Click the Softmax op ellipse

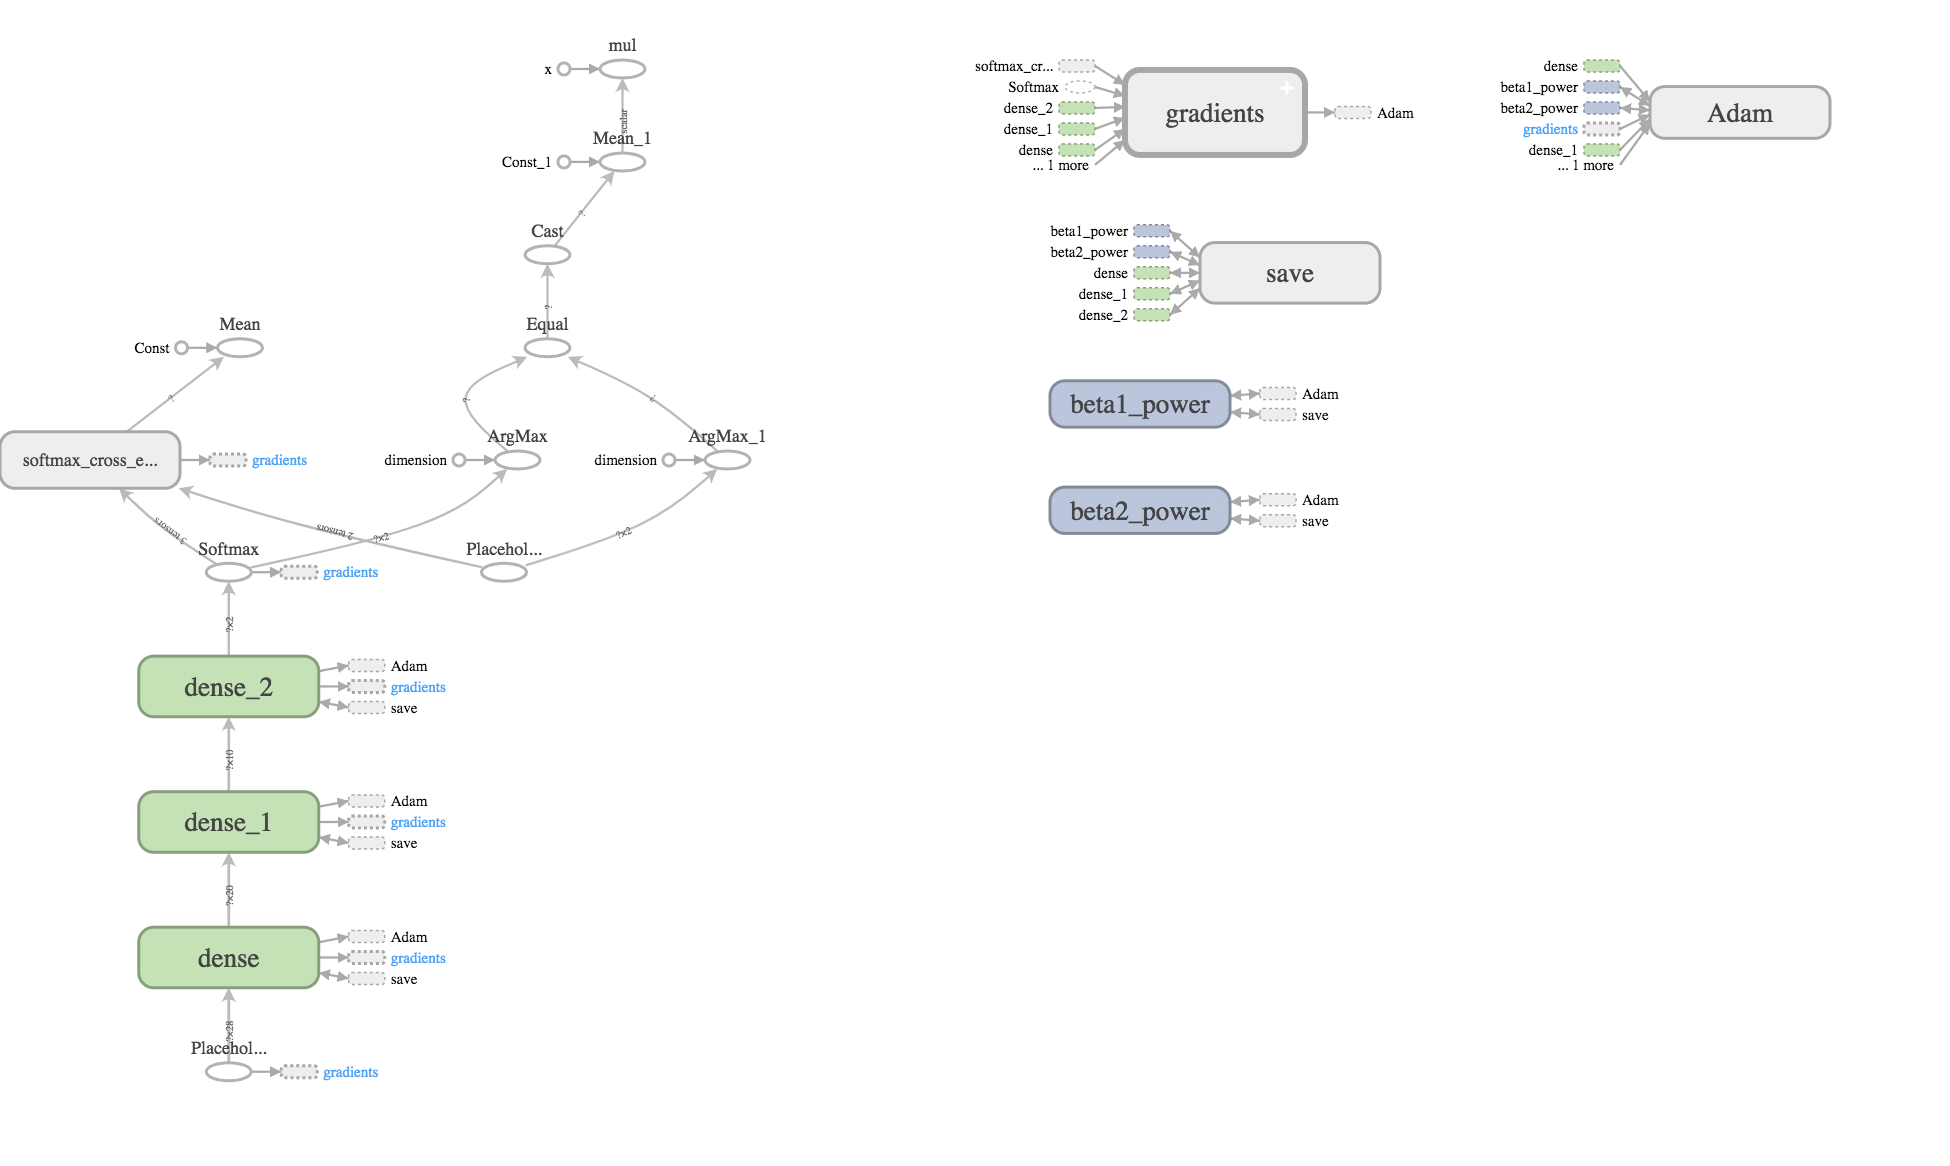(x=228, y=572)
